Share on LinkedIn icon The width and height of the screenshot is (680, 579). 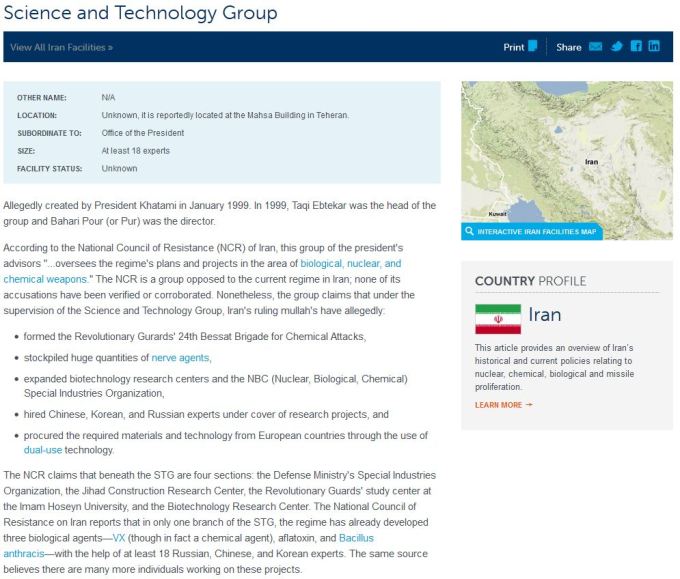654,47
